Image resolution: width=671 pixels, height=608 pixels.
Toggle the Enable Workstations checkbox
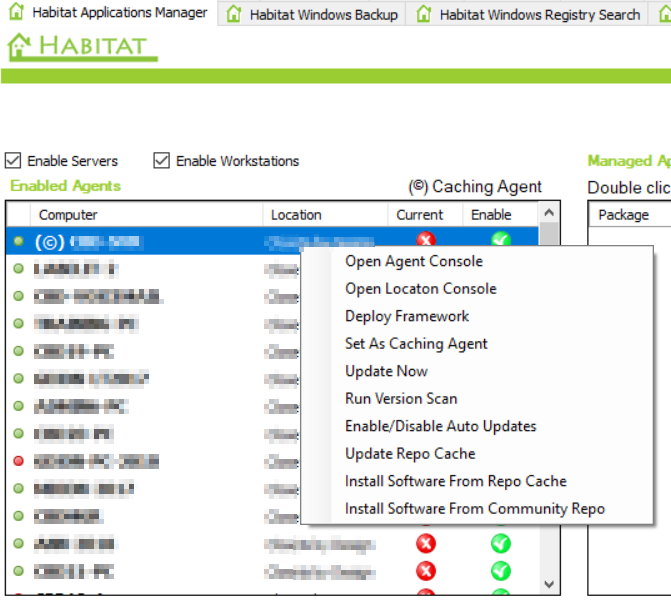pyautogui.click(x=162, y=160)
